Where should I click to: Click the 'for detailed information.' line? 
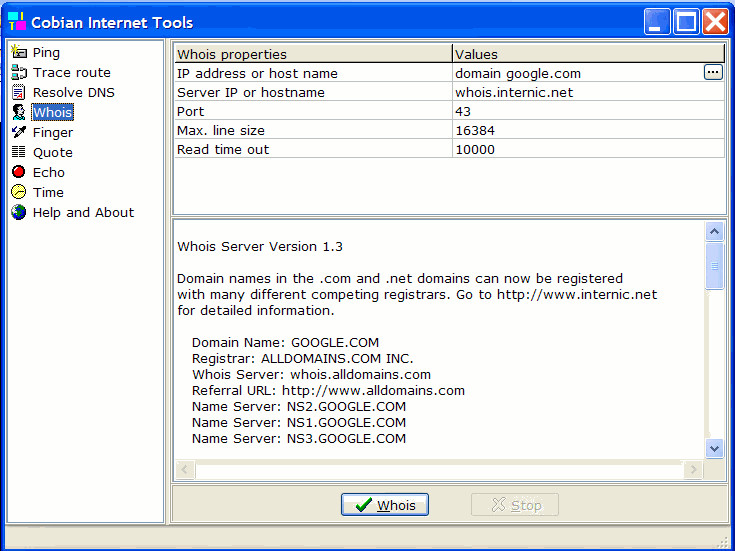click(x=255, y=310)
